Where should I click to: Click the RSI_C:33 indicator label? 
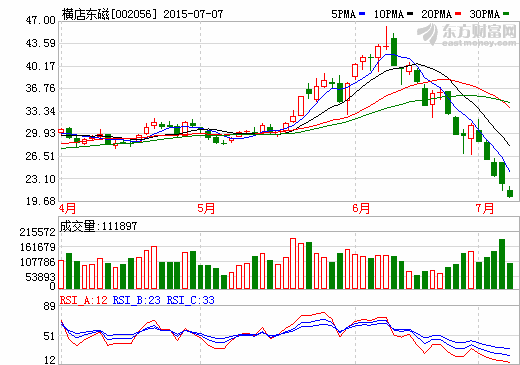click(191, 300)
